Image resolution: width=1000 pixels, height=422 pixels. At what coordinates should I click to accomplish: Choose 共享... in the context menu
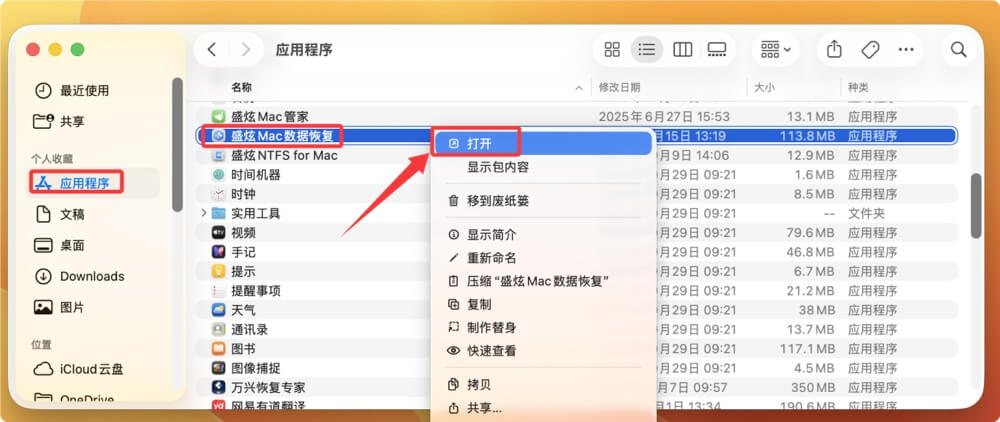coord(541,407)
